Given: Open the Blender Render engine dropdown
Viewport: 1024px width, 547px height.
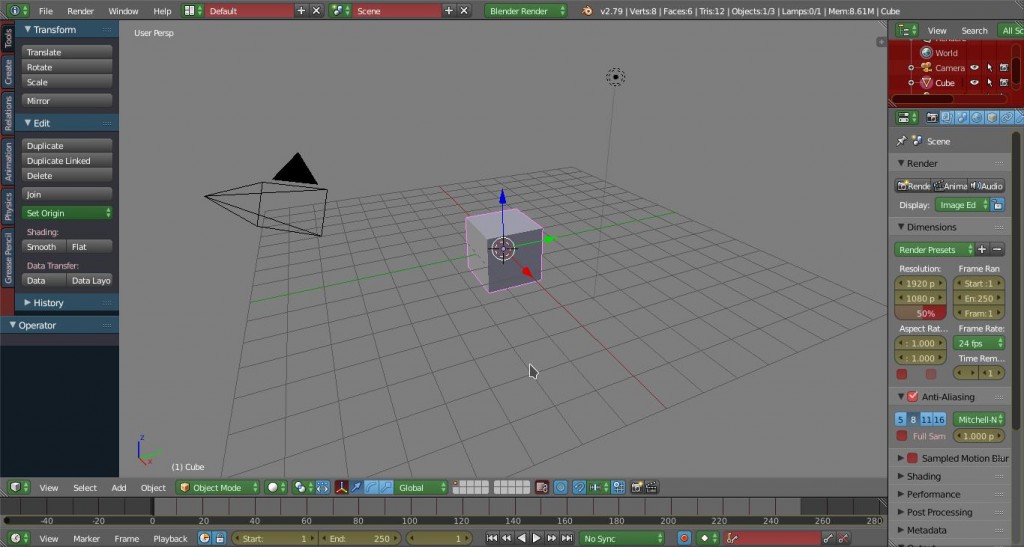Looking at the screenshot, I should [526, 10].
